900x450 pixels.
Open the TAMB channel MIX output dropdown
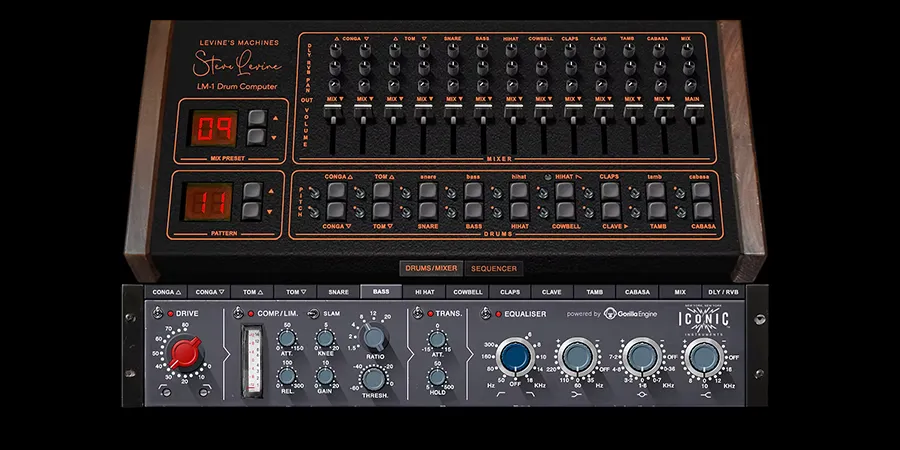pos(631,99)
